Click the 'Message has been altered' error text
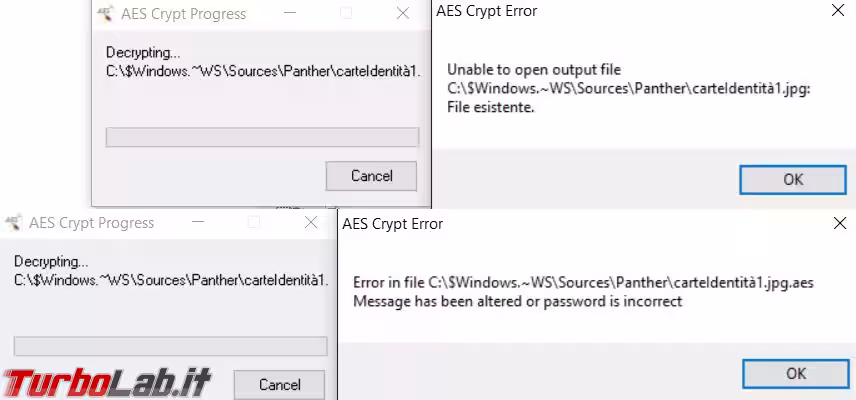Viewport: 856px width, 400px height. (518, 301)
